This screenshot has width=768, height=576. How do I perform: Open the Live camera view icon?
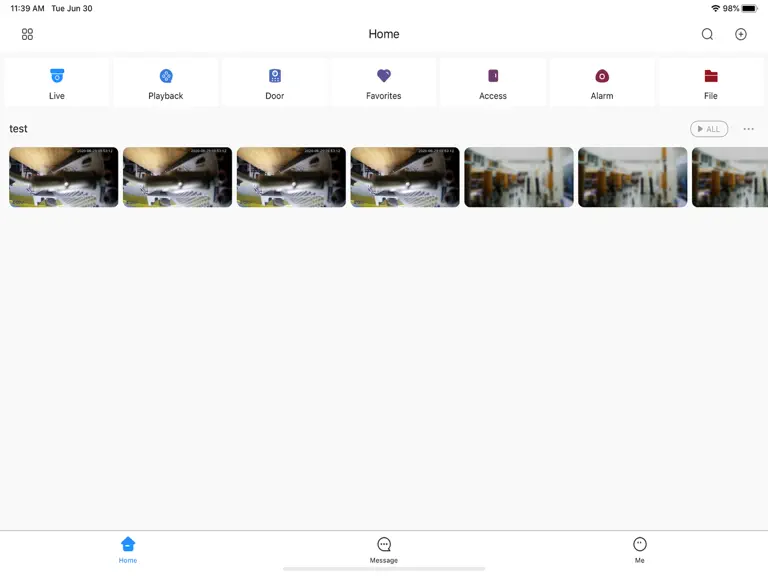pyautogui.click(x=57, y=76)
